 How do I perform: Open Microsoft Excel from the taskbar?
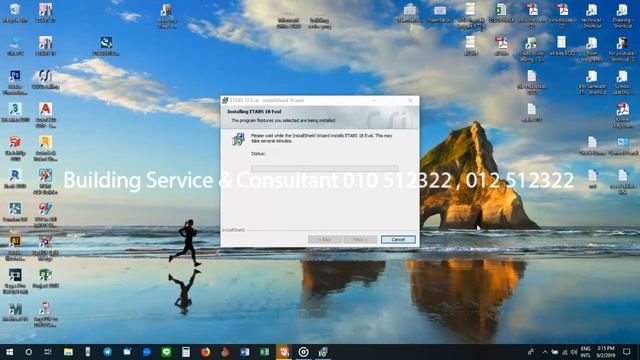[x=264, y=352]
